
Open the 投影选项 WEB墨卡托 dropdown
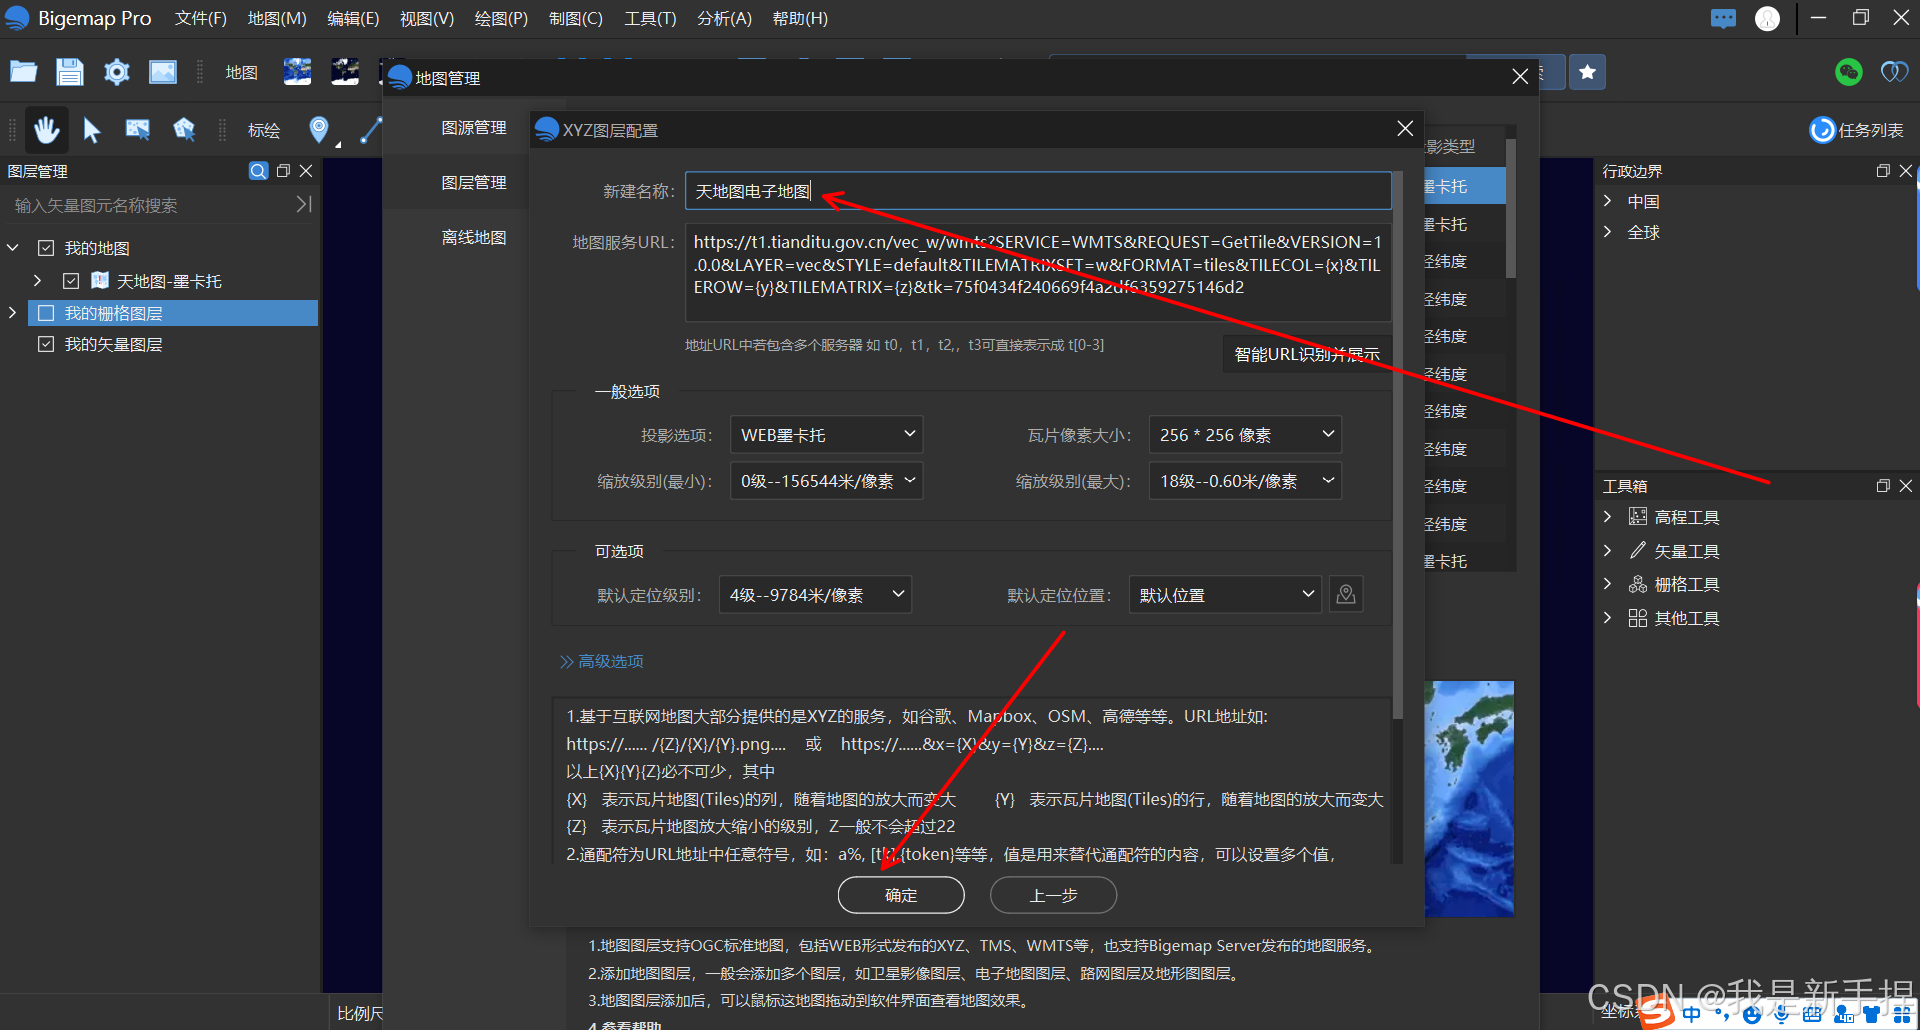826,435
